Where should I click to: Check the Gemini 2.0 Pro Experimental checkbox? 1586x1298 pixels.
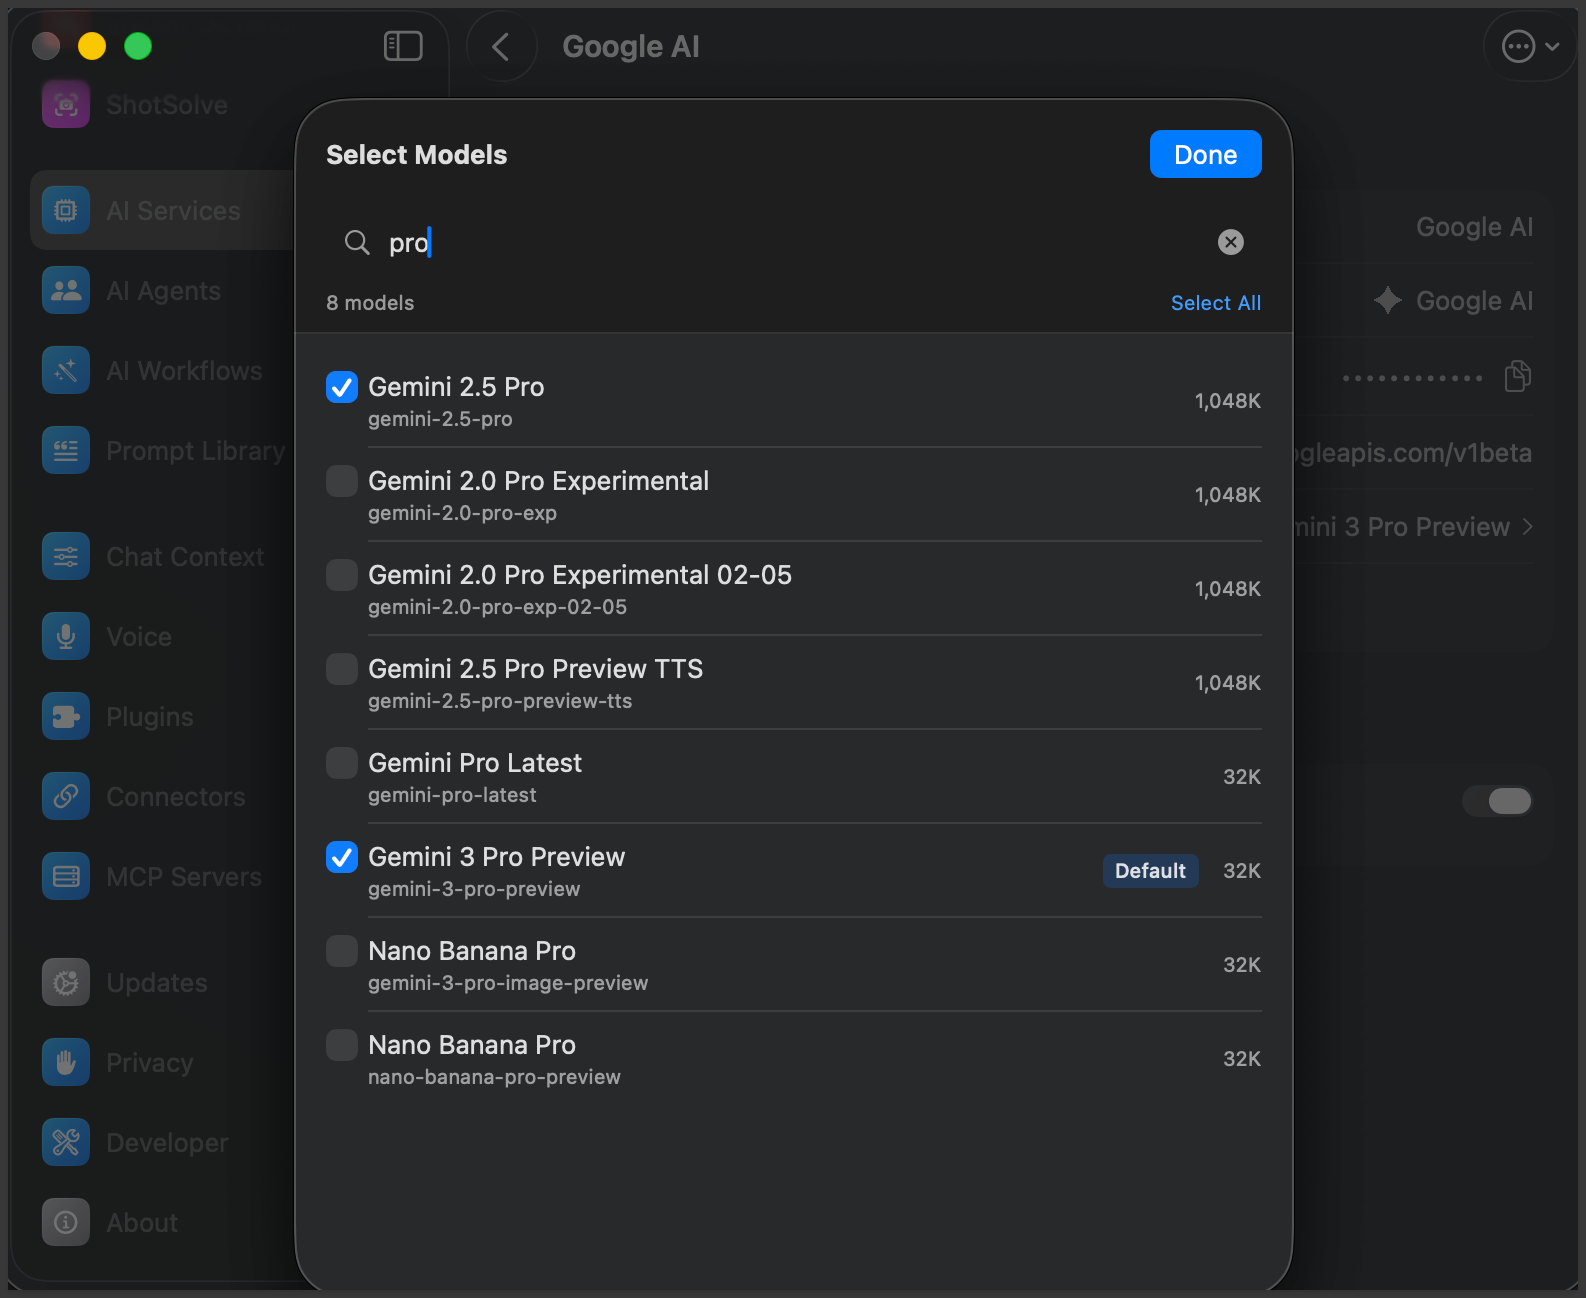[x=342, y=481]
